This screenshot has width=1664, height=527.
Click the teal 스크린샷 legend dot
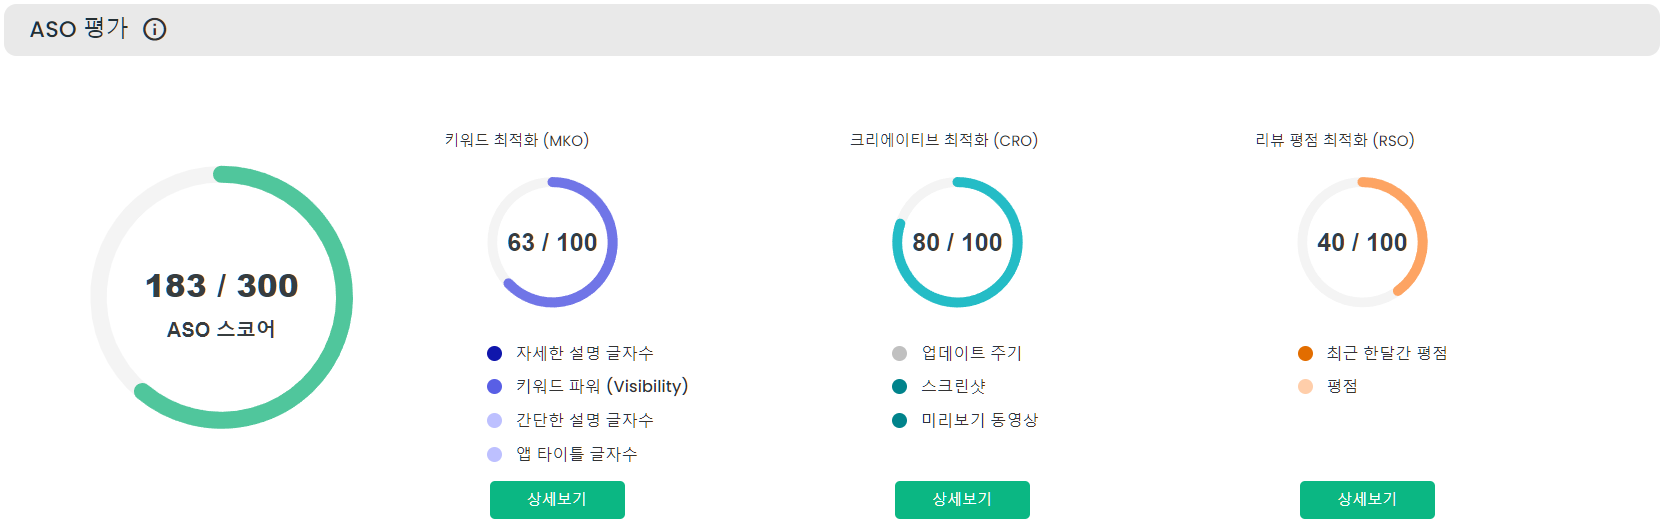pos(899,386)
